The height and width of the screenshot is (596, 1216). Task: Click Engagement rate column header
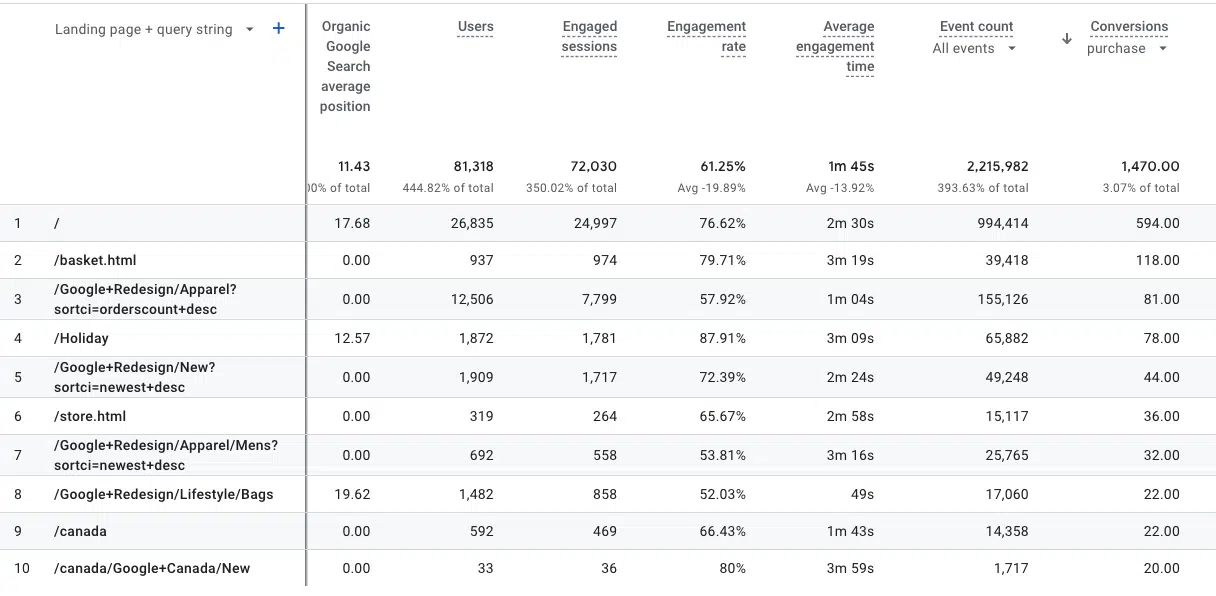tap(706, 37)
